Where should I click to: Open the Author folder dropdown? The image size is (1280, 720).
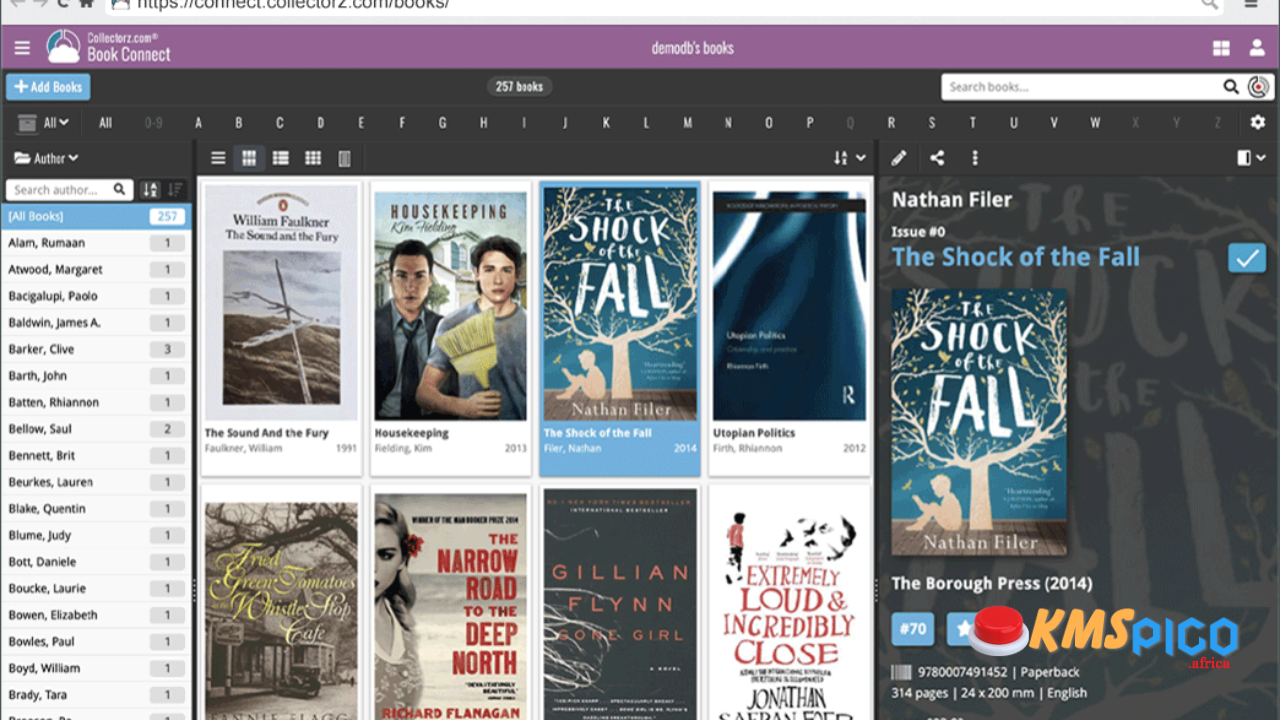(47, 158)
